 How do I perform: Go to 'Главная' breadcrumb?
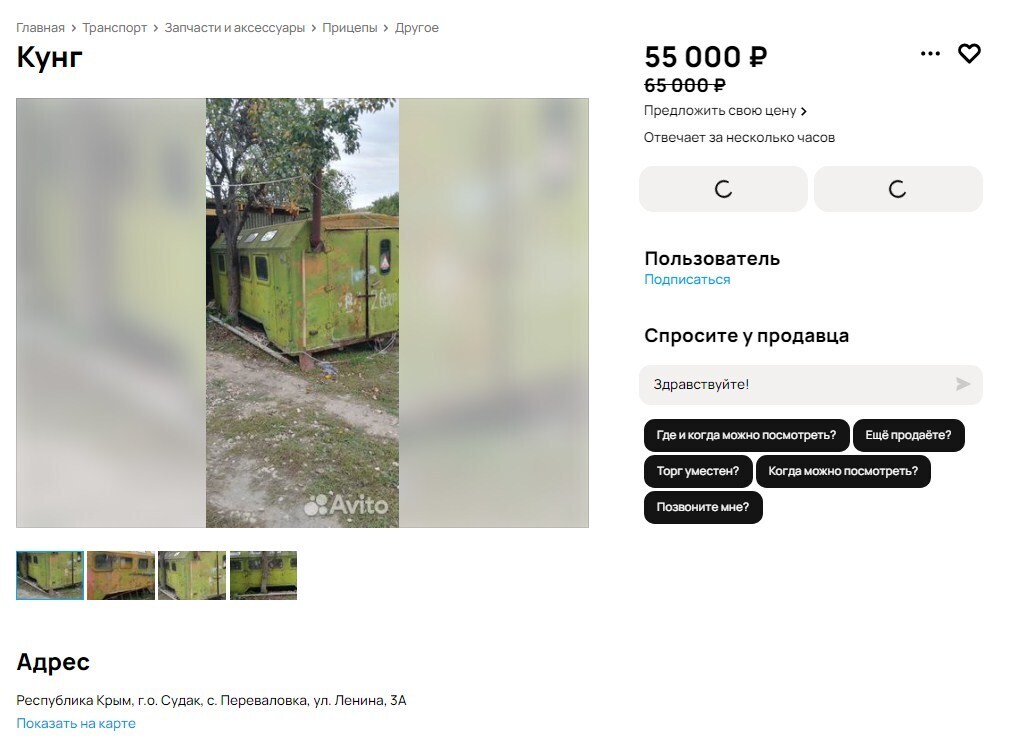click(x=40, y=28)
